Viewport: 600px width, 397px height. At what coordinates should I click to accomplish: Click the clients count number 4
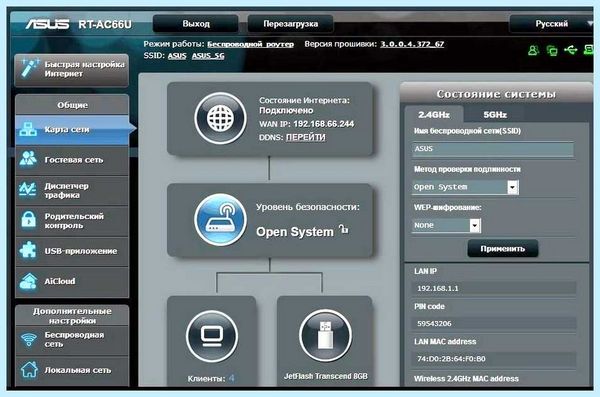tap(232, 379)
